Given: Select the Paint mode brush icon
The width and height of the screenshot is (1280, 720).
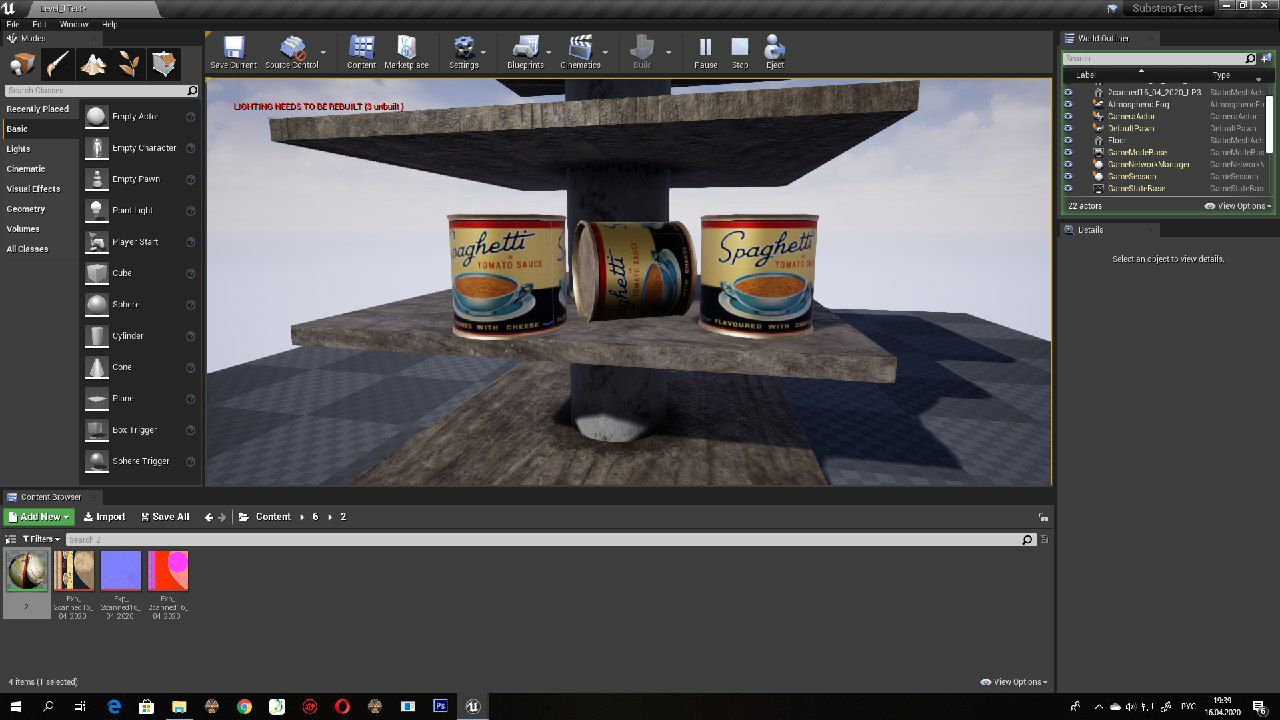Looking at the screenshot, I should [58, 64].
